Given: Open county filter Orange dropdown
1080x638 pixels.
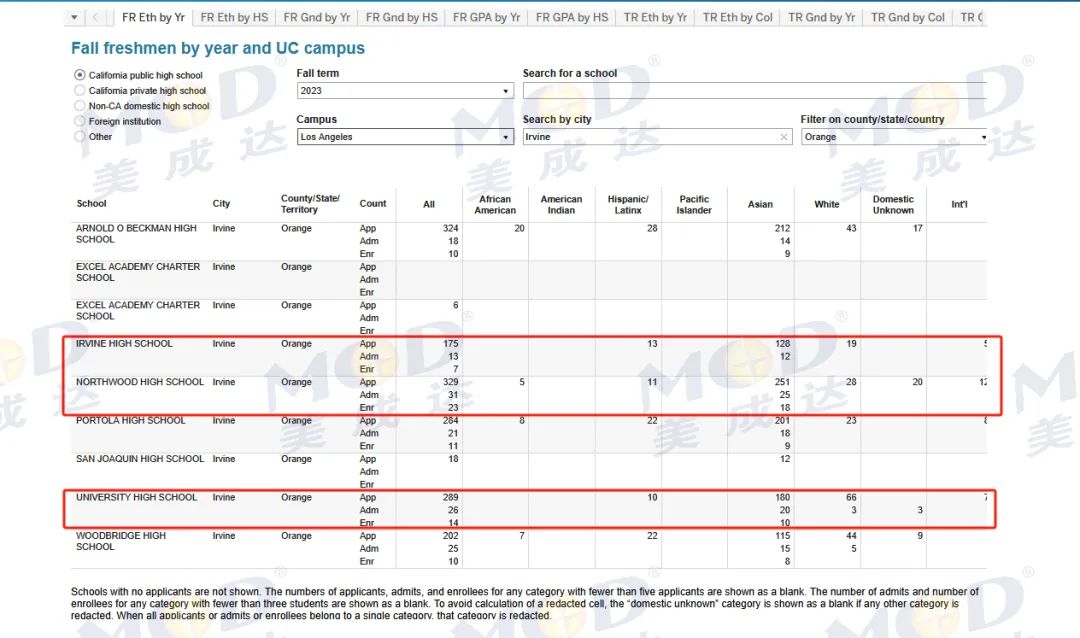Looking at the screenshot, I should point(894,137).
